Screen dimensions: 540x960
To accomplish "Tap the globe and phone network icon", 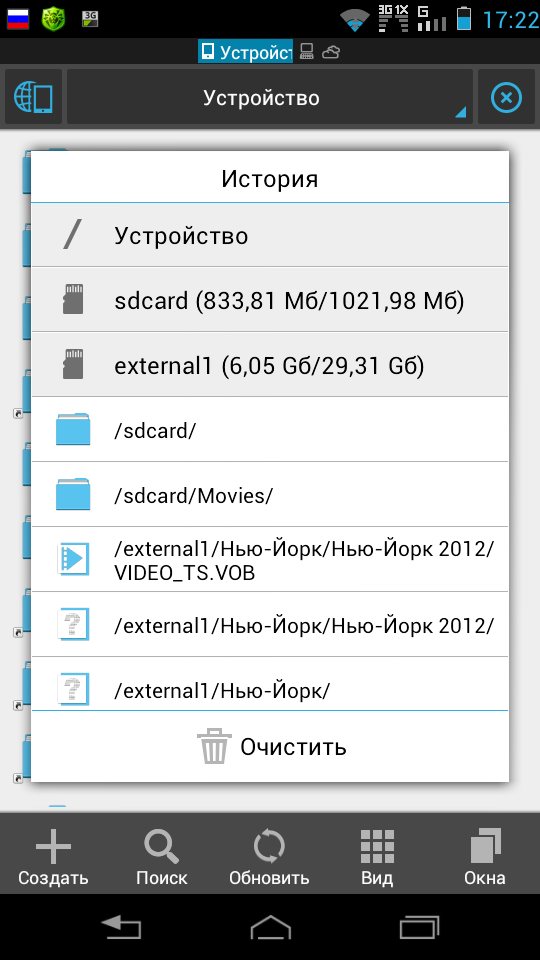I will pyautogui.click(x=33, y=97).
